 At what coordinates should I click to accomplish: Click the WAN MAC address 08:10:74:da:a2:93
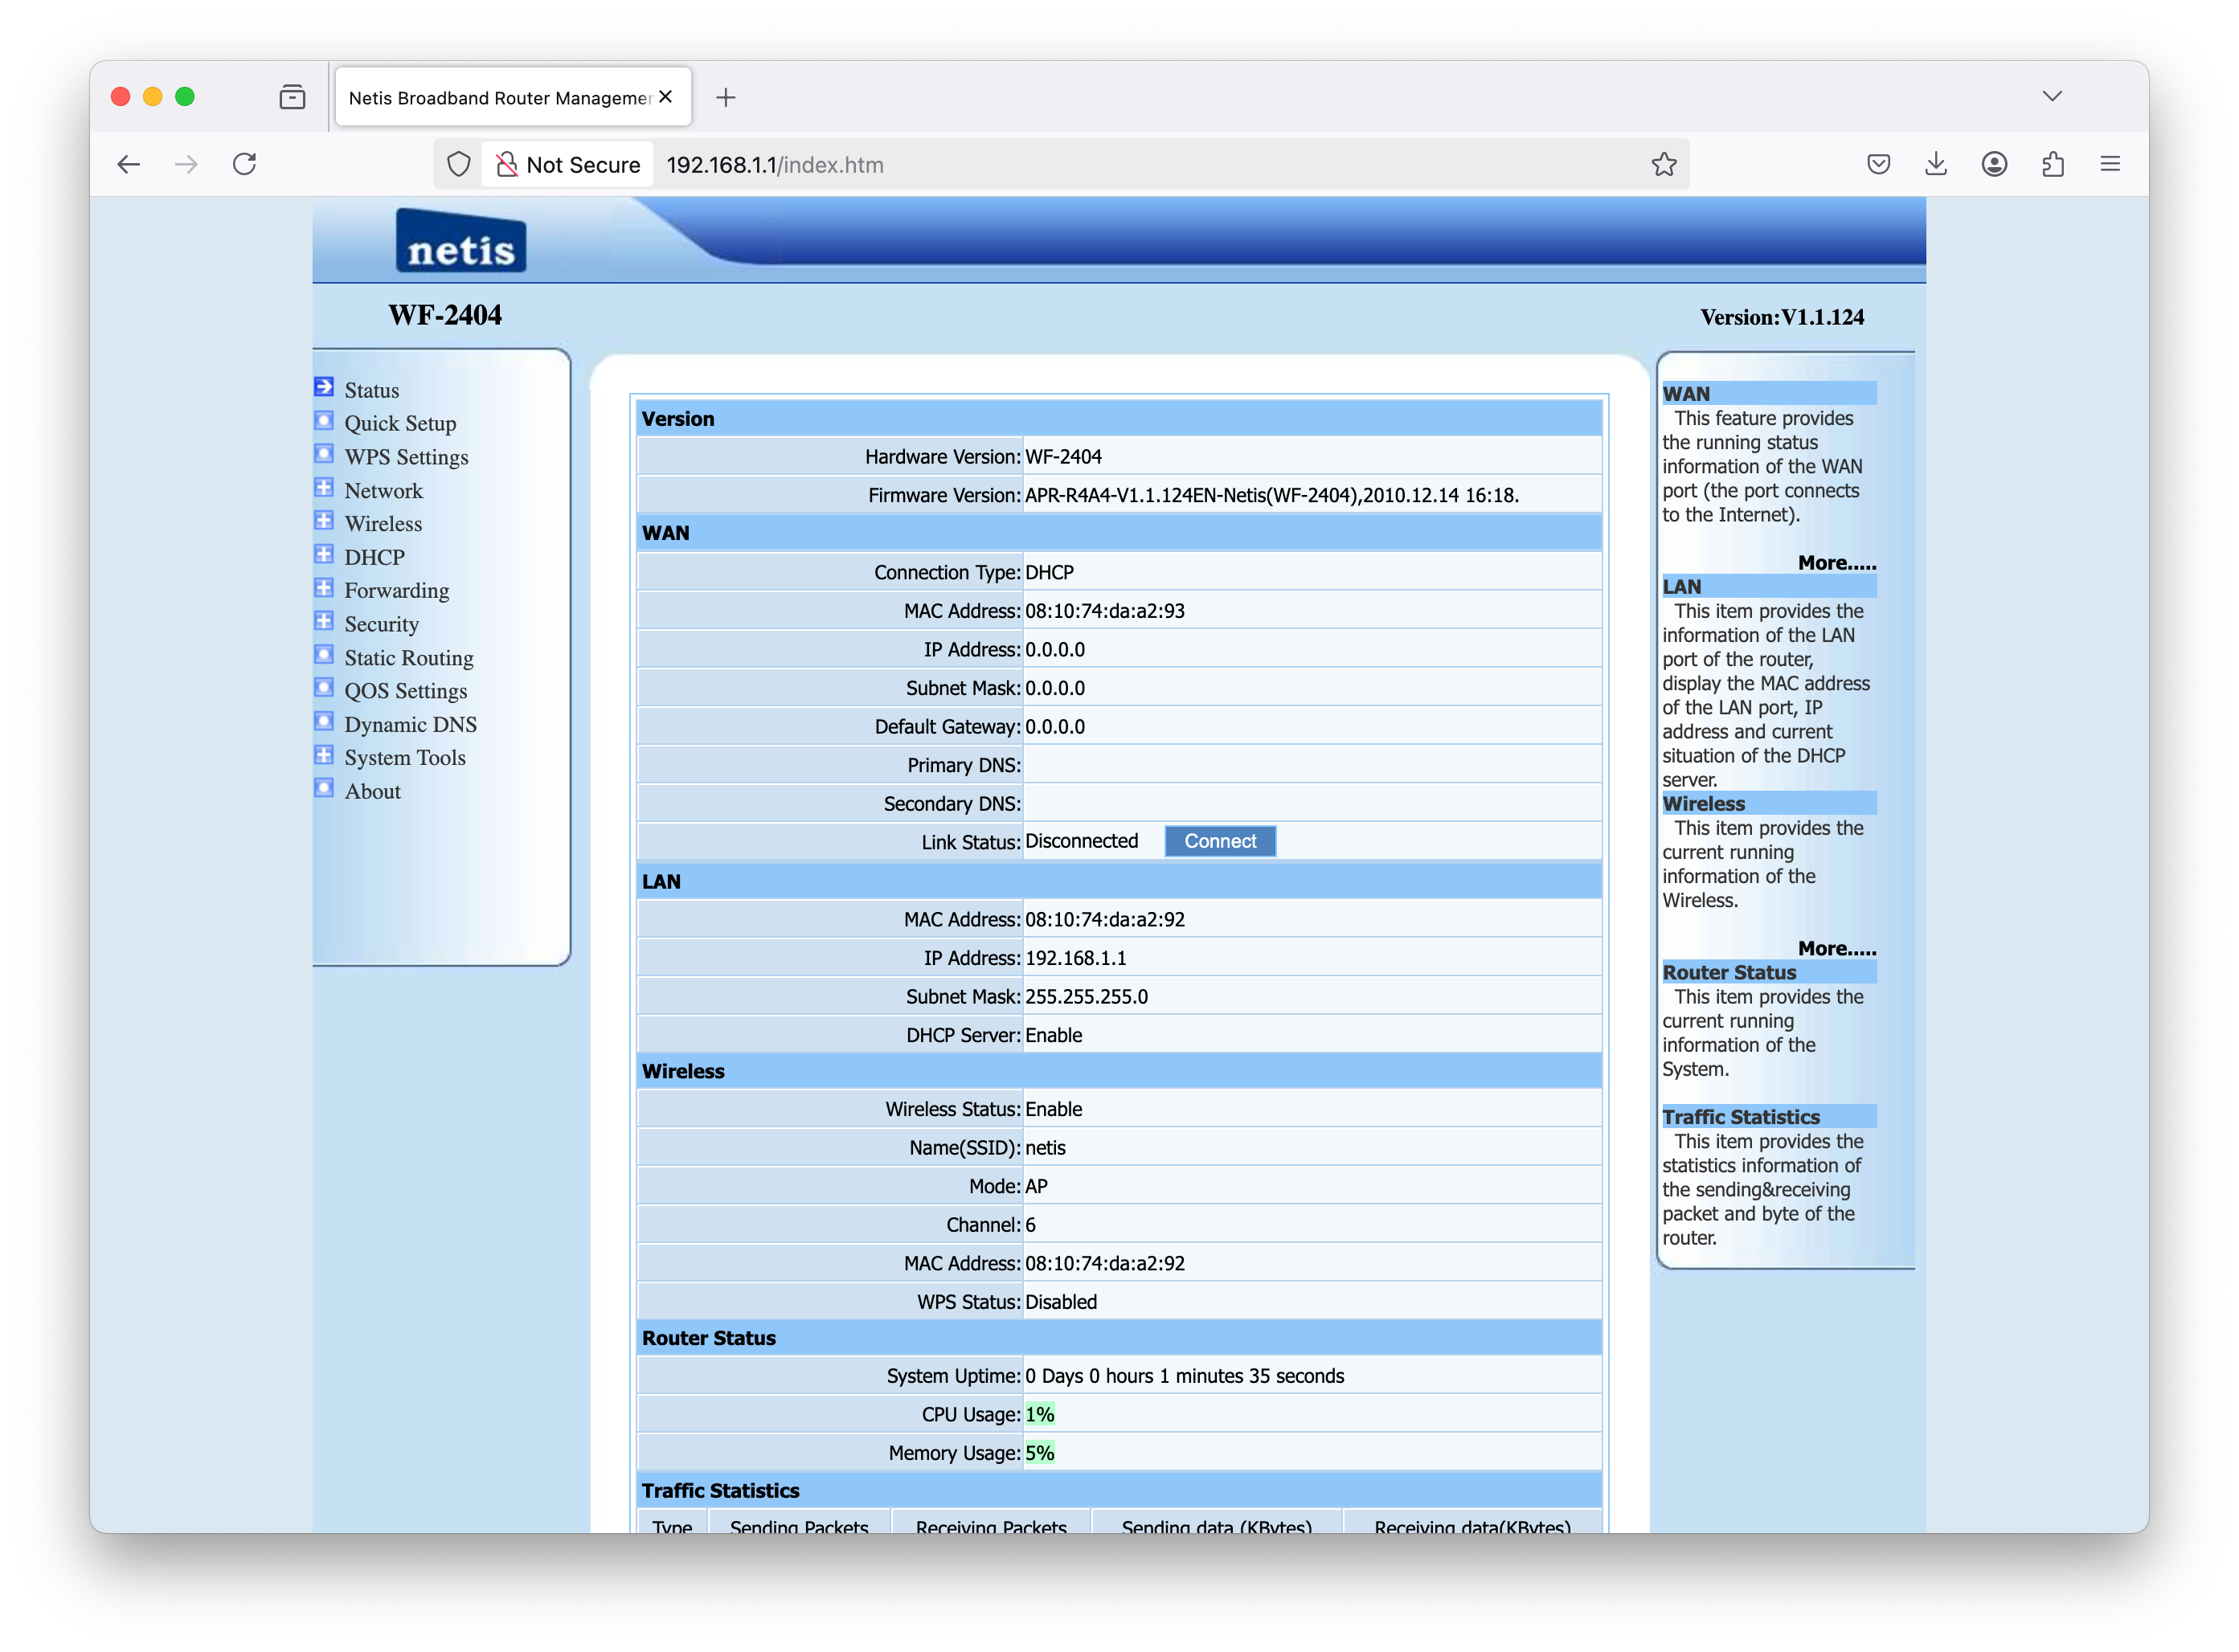(1104, 611)
